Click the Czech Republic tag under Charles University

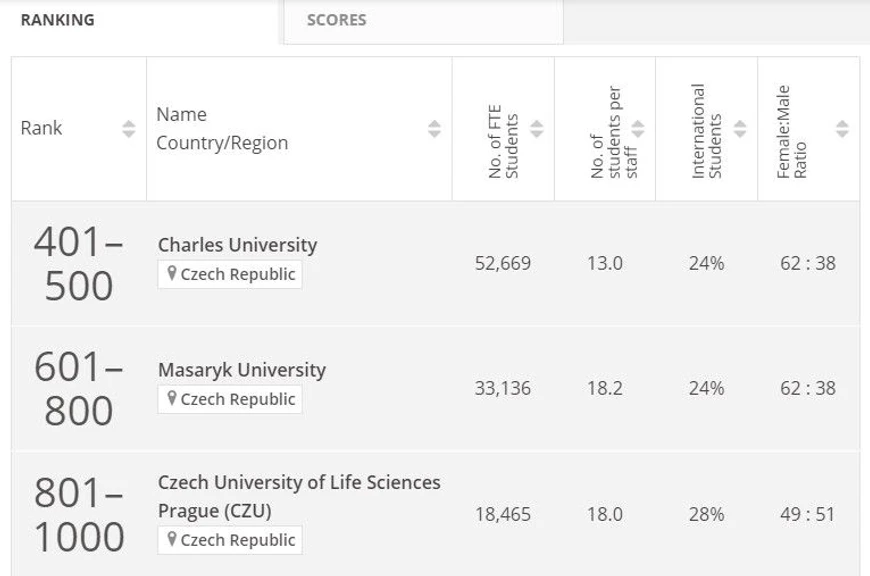pos(230,274)
